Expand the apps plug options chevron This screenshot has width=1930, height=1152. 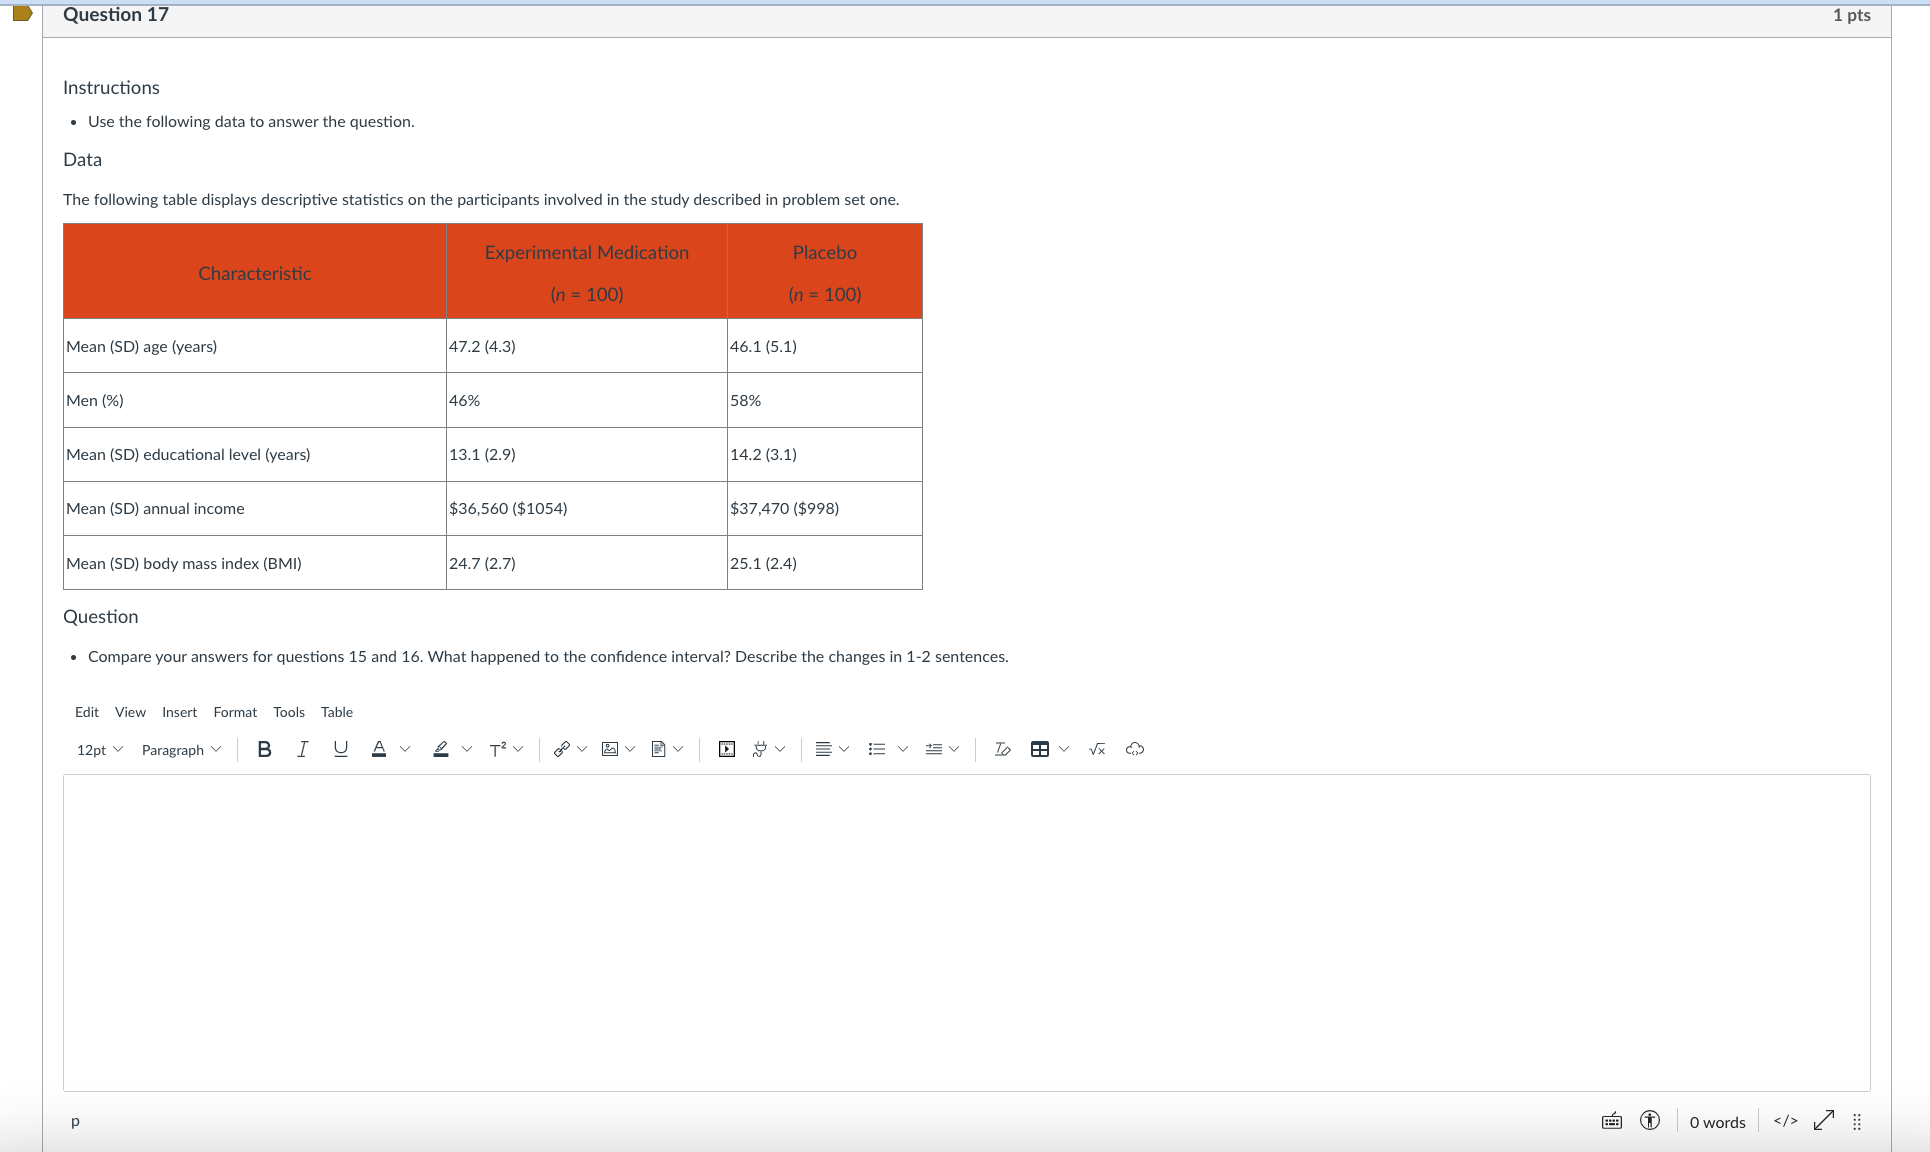[780, 749]
